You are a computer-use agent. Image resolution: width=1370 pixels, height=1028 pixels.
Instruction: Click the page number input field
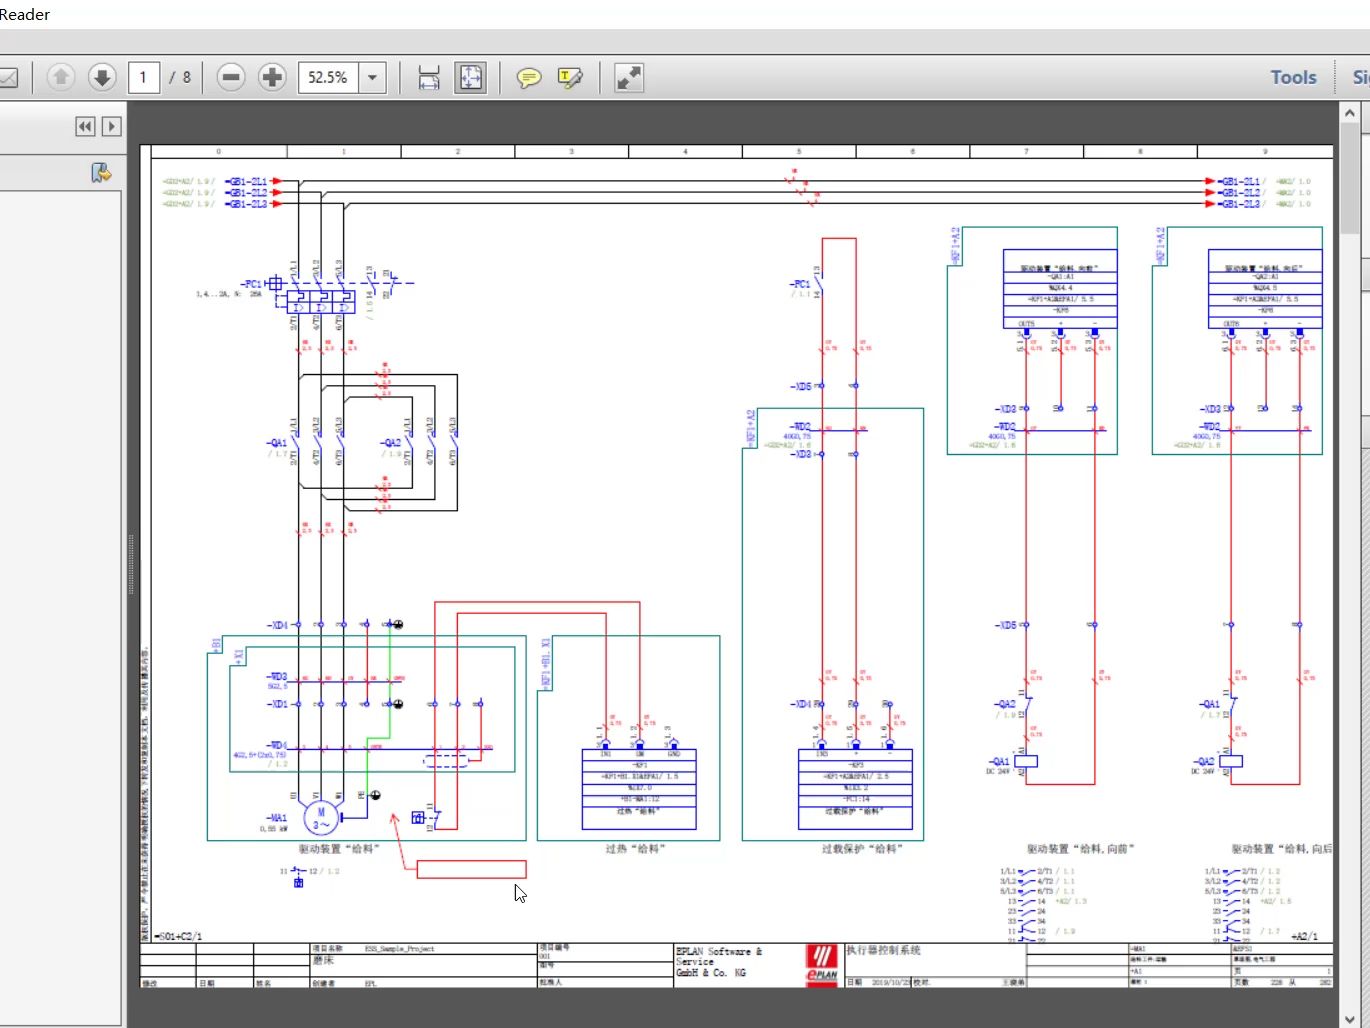(144, 77)
